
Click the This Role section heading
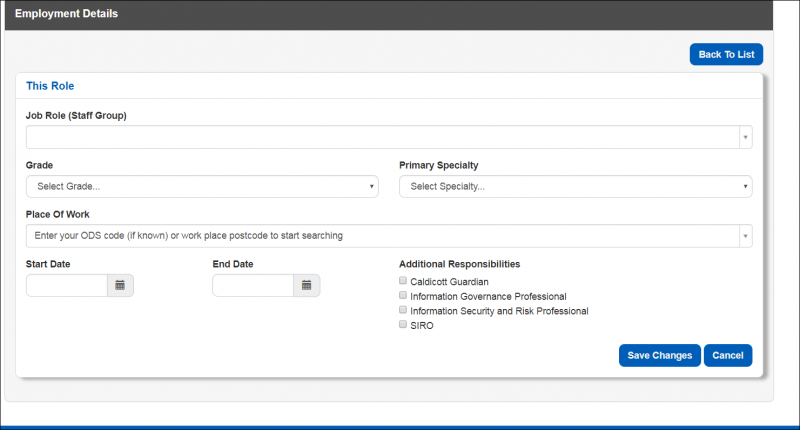point(50,86)
